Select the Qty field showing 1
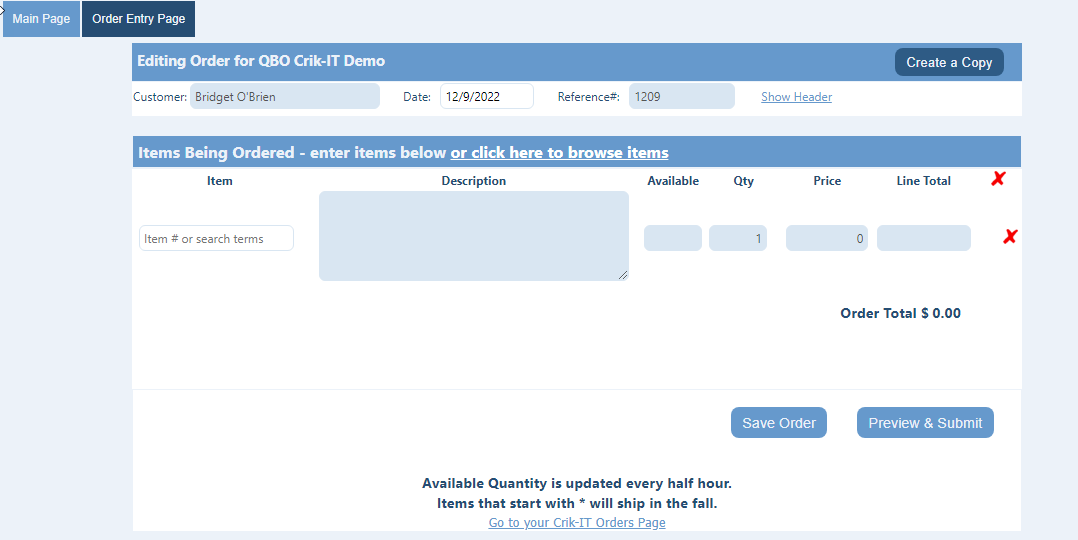The width and height of the screenshot is (1078, 540). click(737, 238)
